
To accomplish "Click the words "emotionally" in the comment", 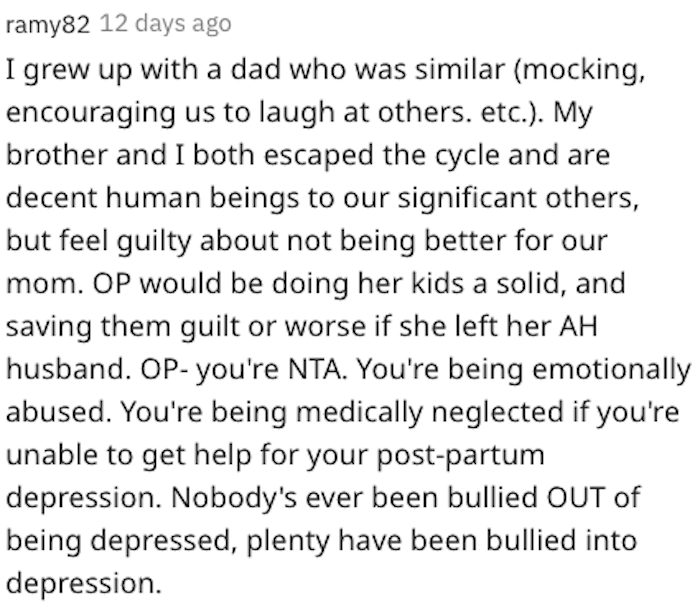I will tap(612, 371).
